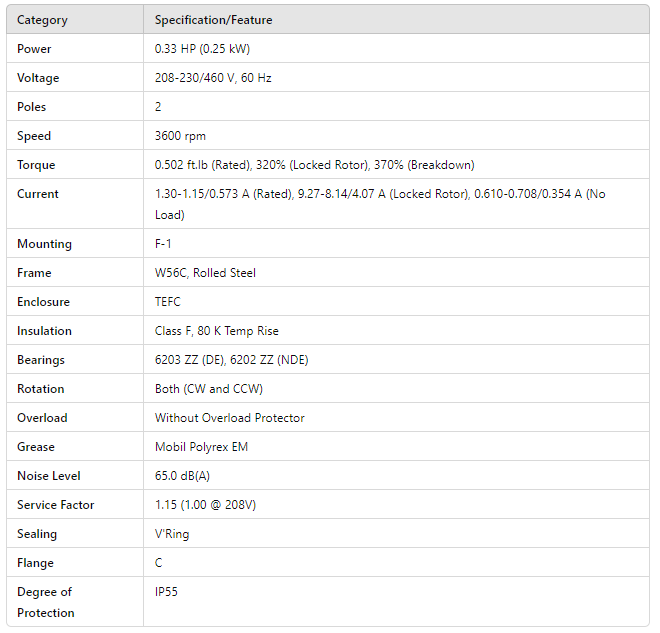Click the Without Overload Protector text

pos(229,418)
